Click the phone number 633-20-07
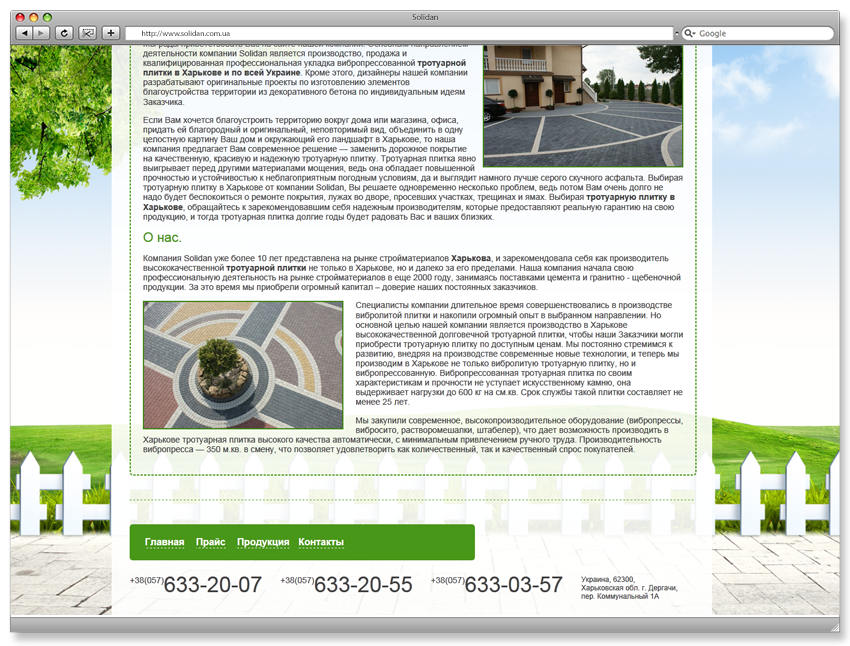This screenshot has width=850, height=646. (x=212, y=585)
